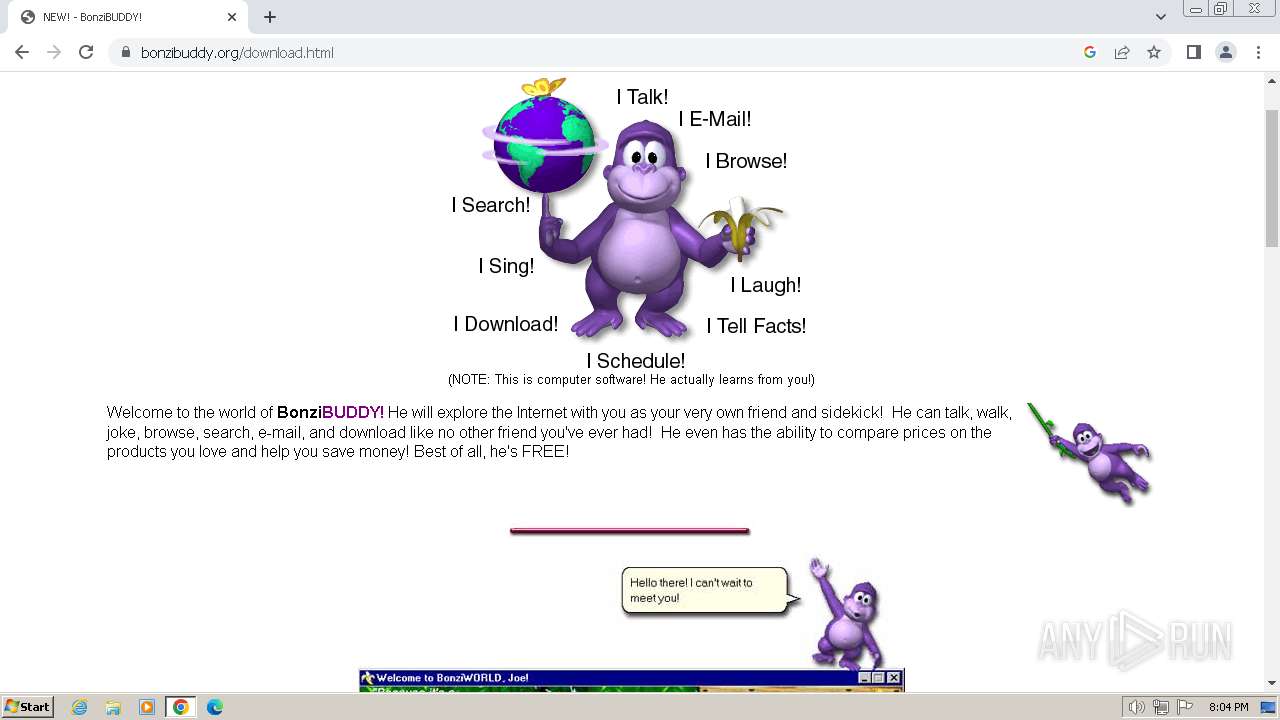
Task: Open the media player taskbar icon
Action: point(147,707)
